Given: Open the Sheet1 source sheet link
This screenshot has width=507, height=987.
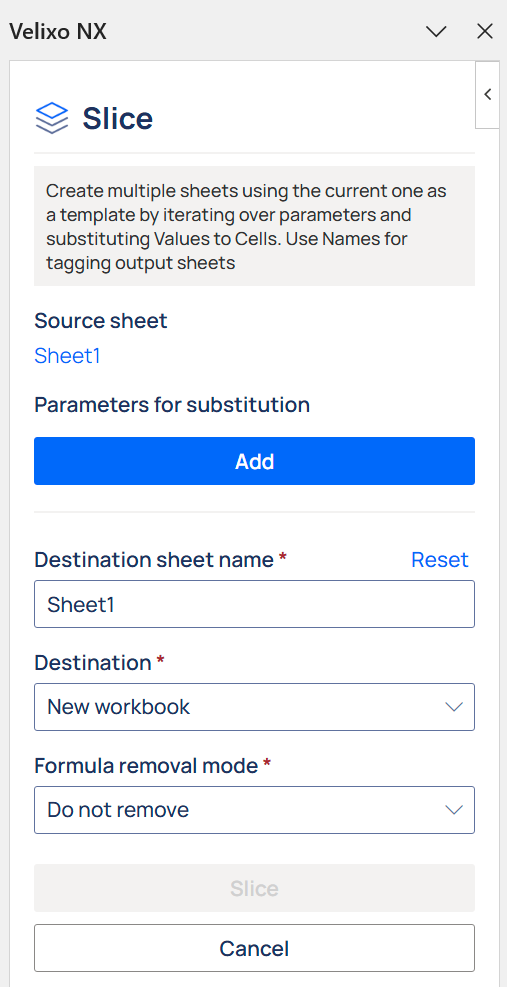Looking at the screenshot, I should (x=67, y=356).
